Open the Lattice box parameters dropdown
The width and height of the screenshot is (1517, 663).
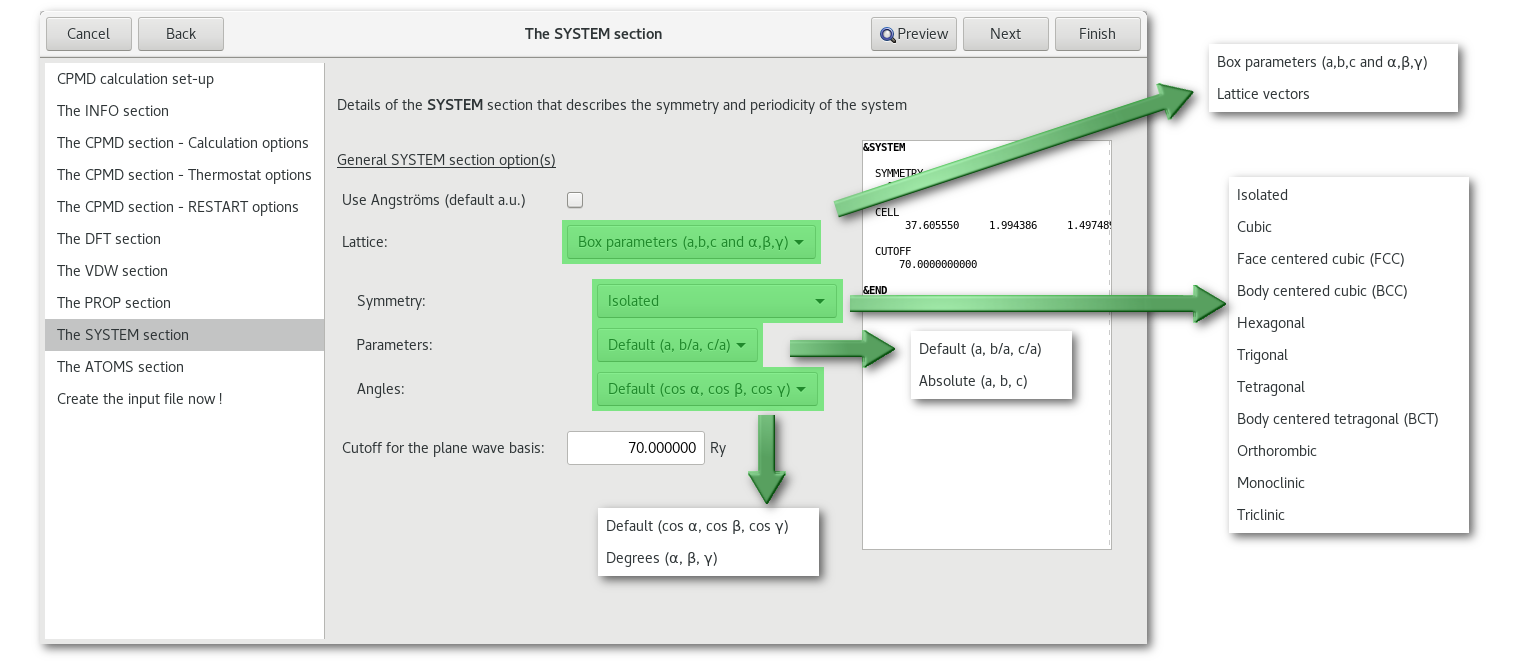pyautogui.click(x=691, y=242)
